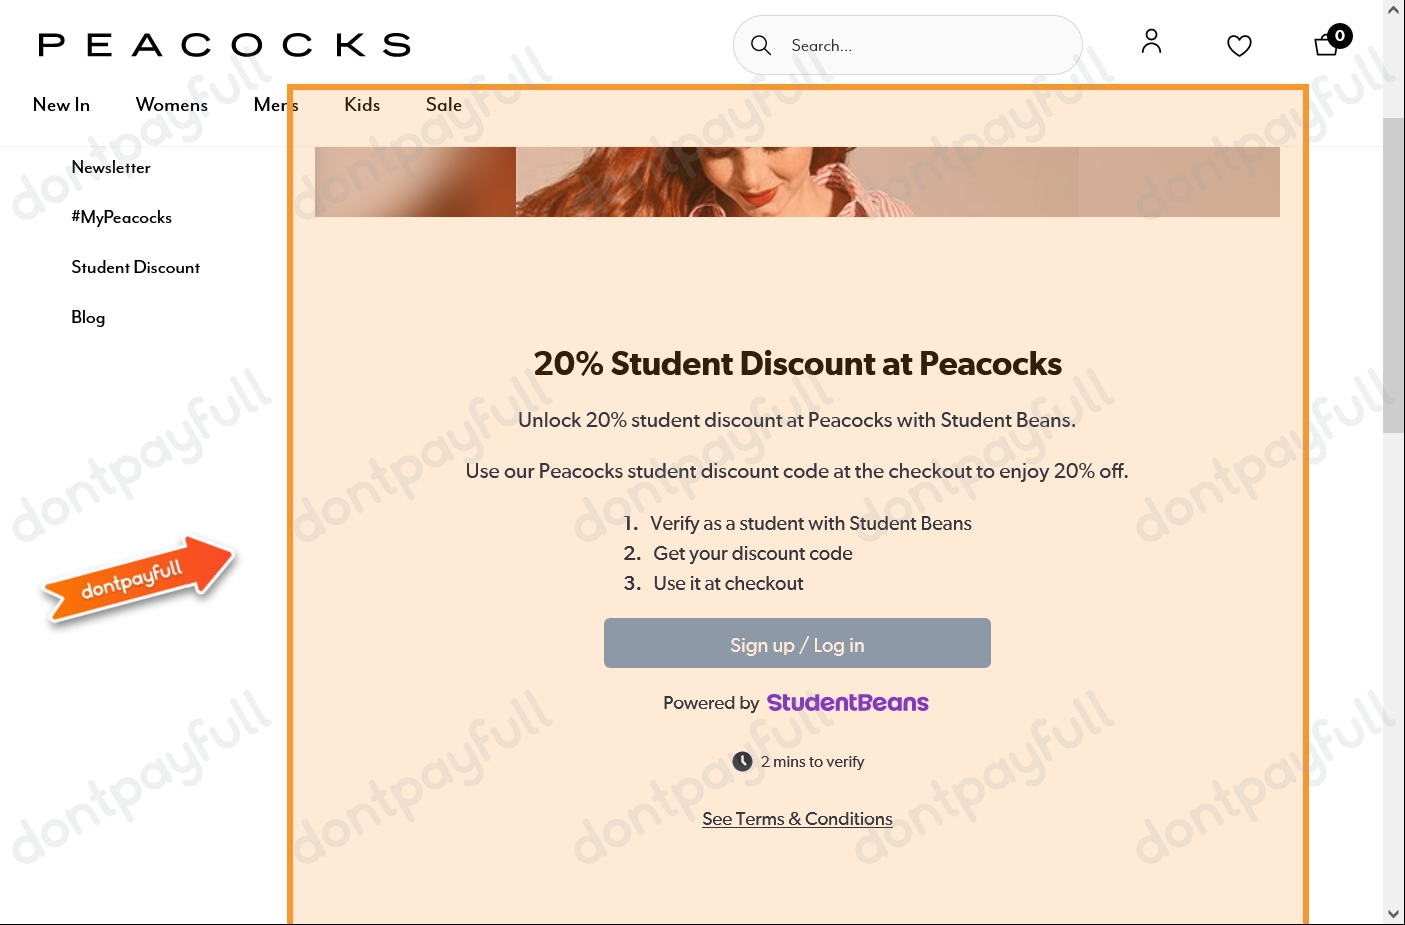Open the shopping bag icon
This screenshot has height=925, width=1405.
click(1327, 45)
